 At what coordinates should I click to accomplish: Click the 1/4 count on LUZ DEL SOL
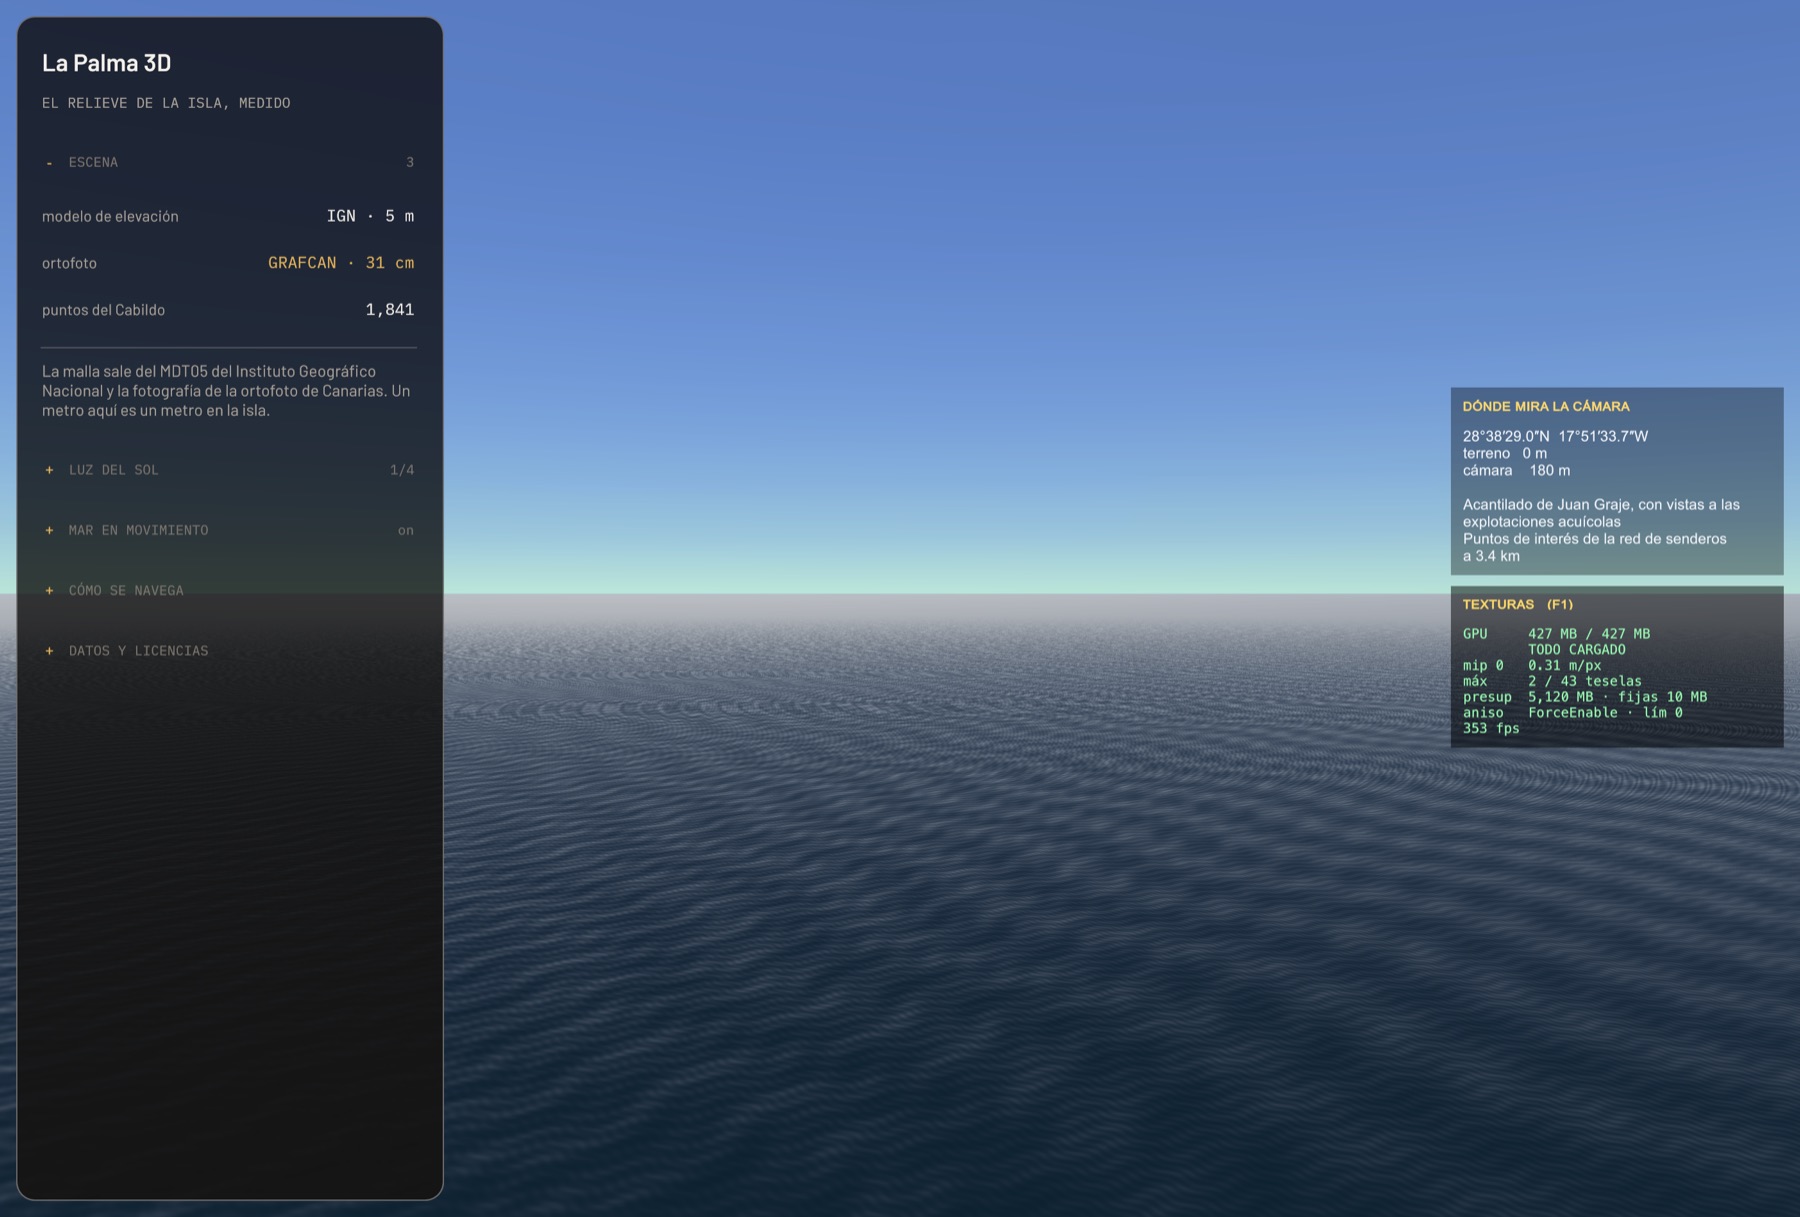[x=402, y=470]
